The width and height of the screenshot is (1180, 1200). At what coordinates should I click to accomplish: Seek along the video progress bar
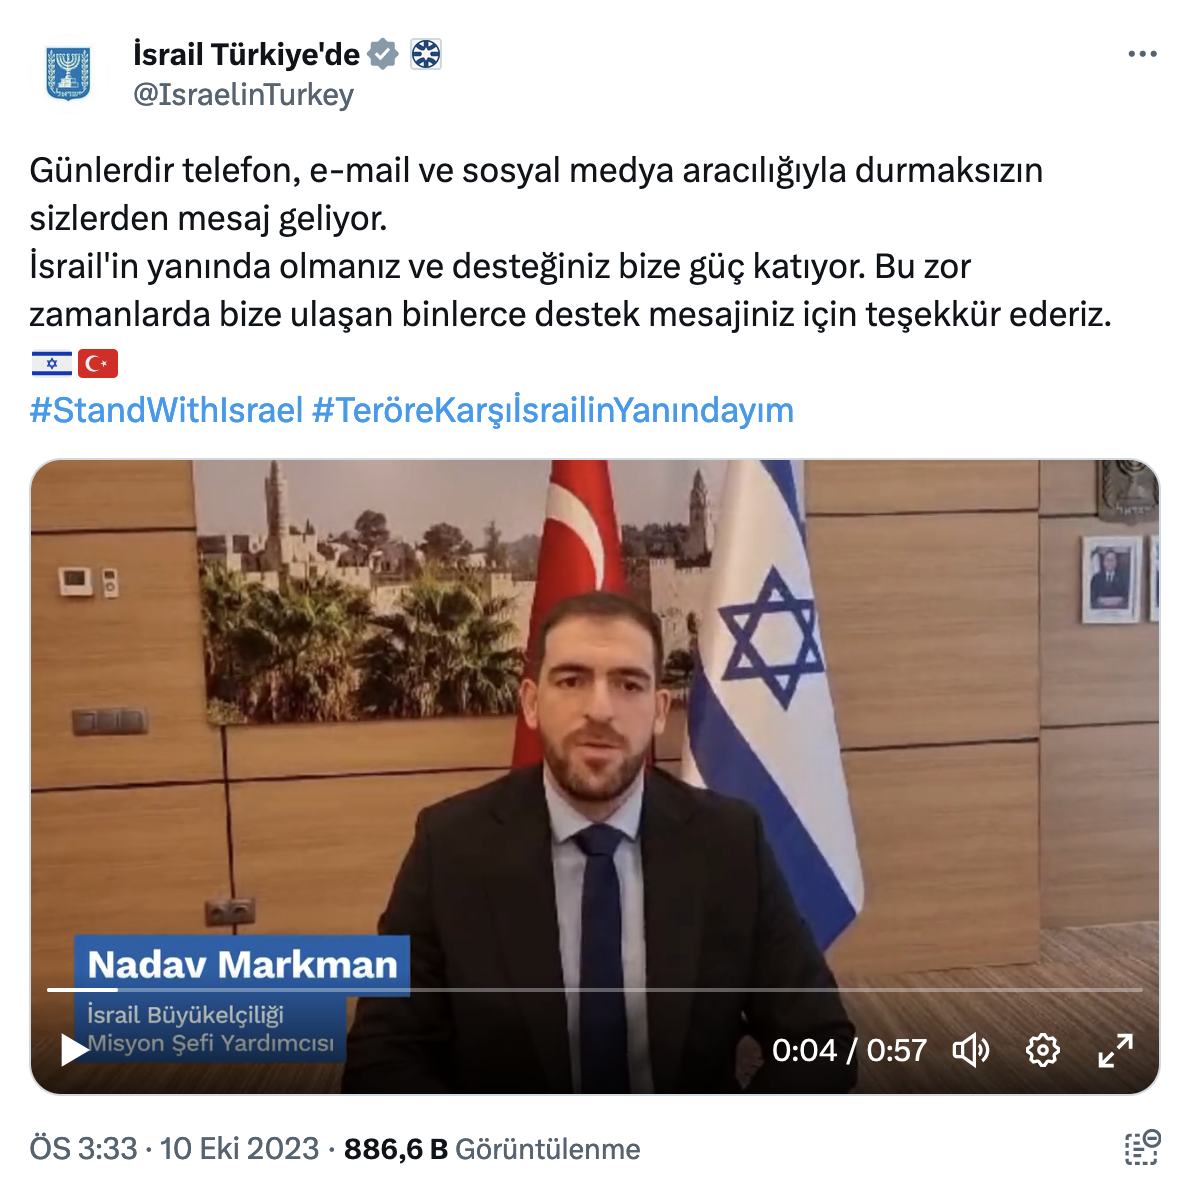click(595, 990)
